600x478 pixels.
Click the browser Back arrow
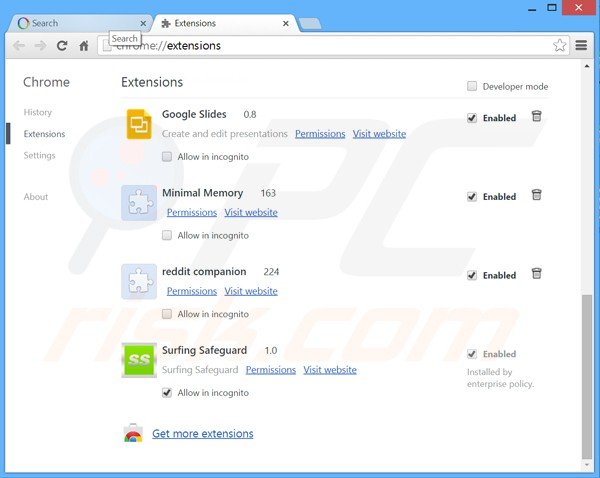click(x=19, y=46)
